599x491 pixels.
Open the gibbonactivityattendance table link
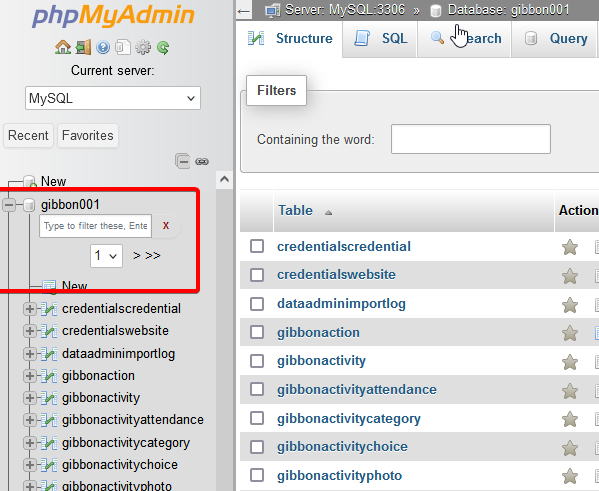click(357, 389)
